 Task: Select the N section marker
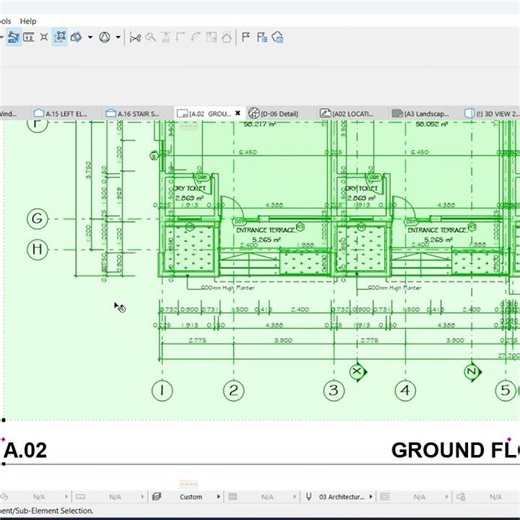pos(472,371)
